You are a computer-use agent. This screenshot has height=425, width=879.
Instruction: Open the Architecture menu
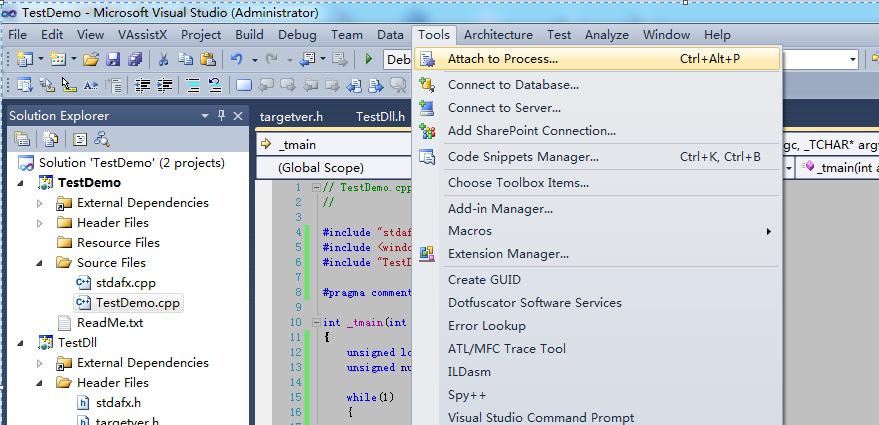pos(498,35)
